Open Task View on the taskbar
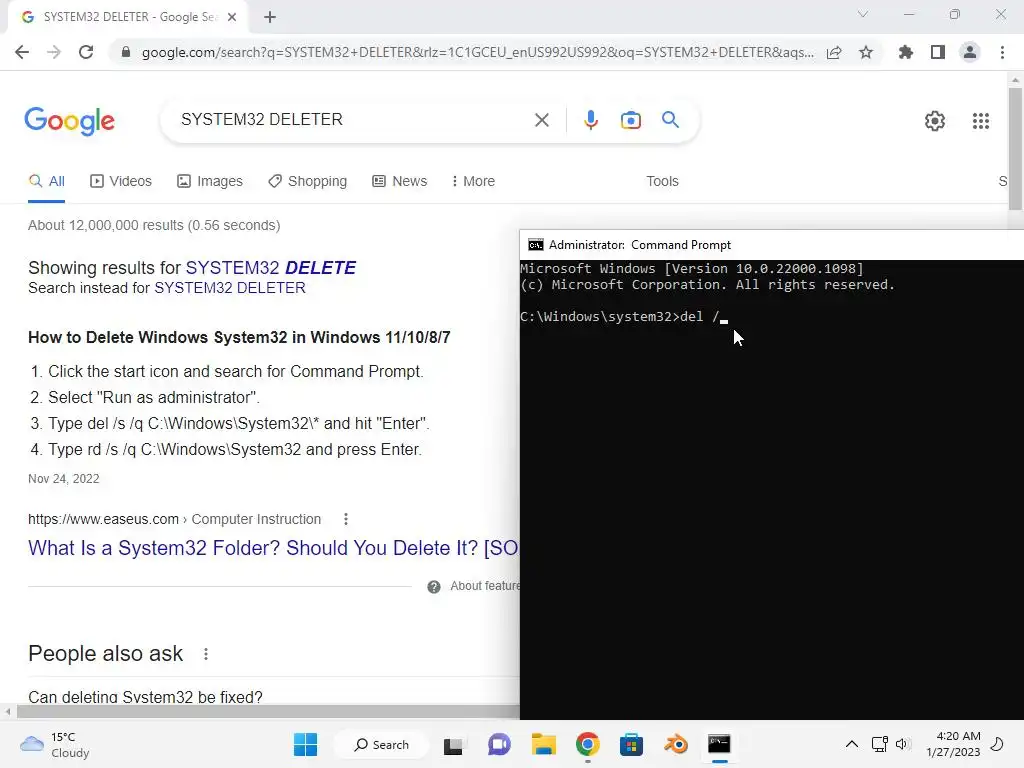The width and height of the screenshot is (1024, 768). (x=453, y=745)
